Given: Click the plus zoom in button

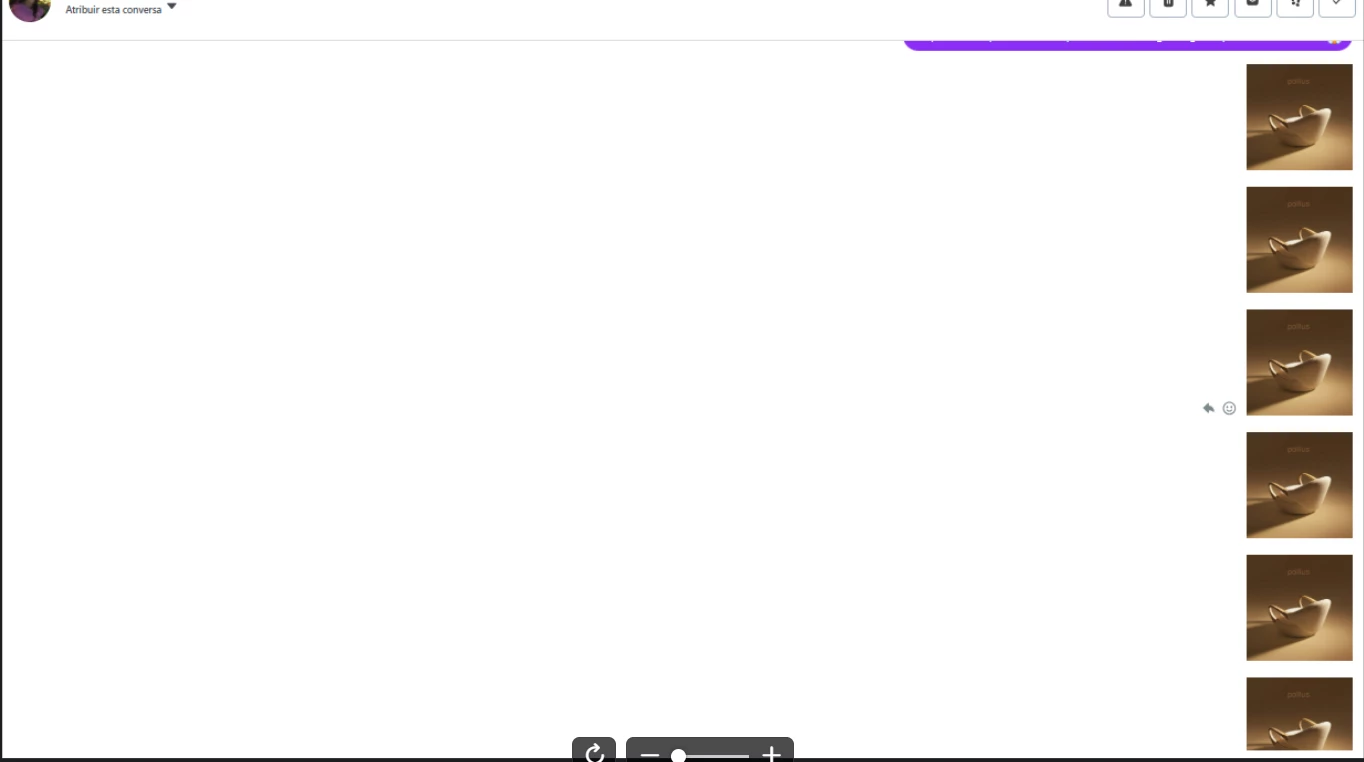Looking at the screenshot, I should point(771,755).
